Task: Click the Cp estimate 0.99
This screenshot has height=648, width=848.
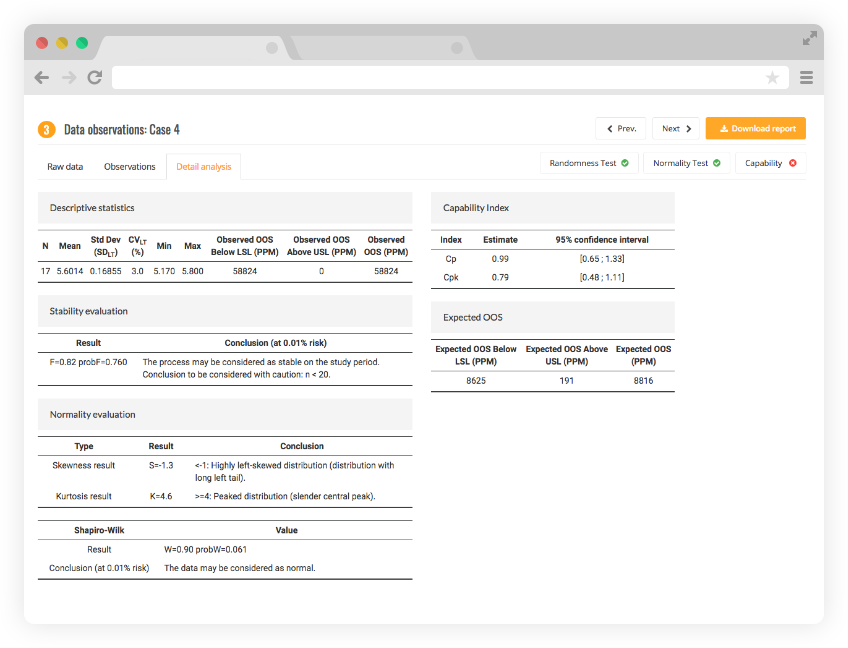Action: point(500,259)
